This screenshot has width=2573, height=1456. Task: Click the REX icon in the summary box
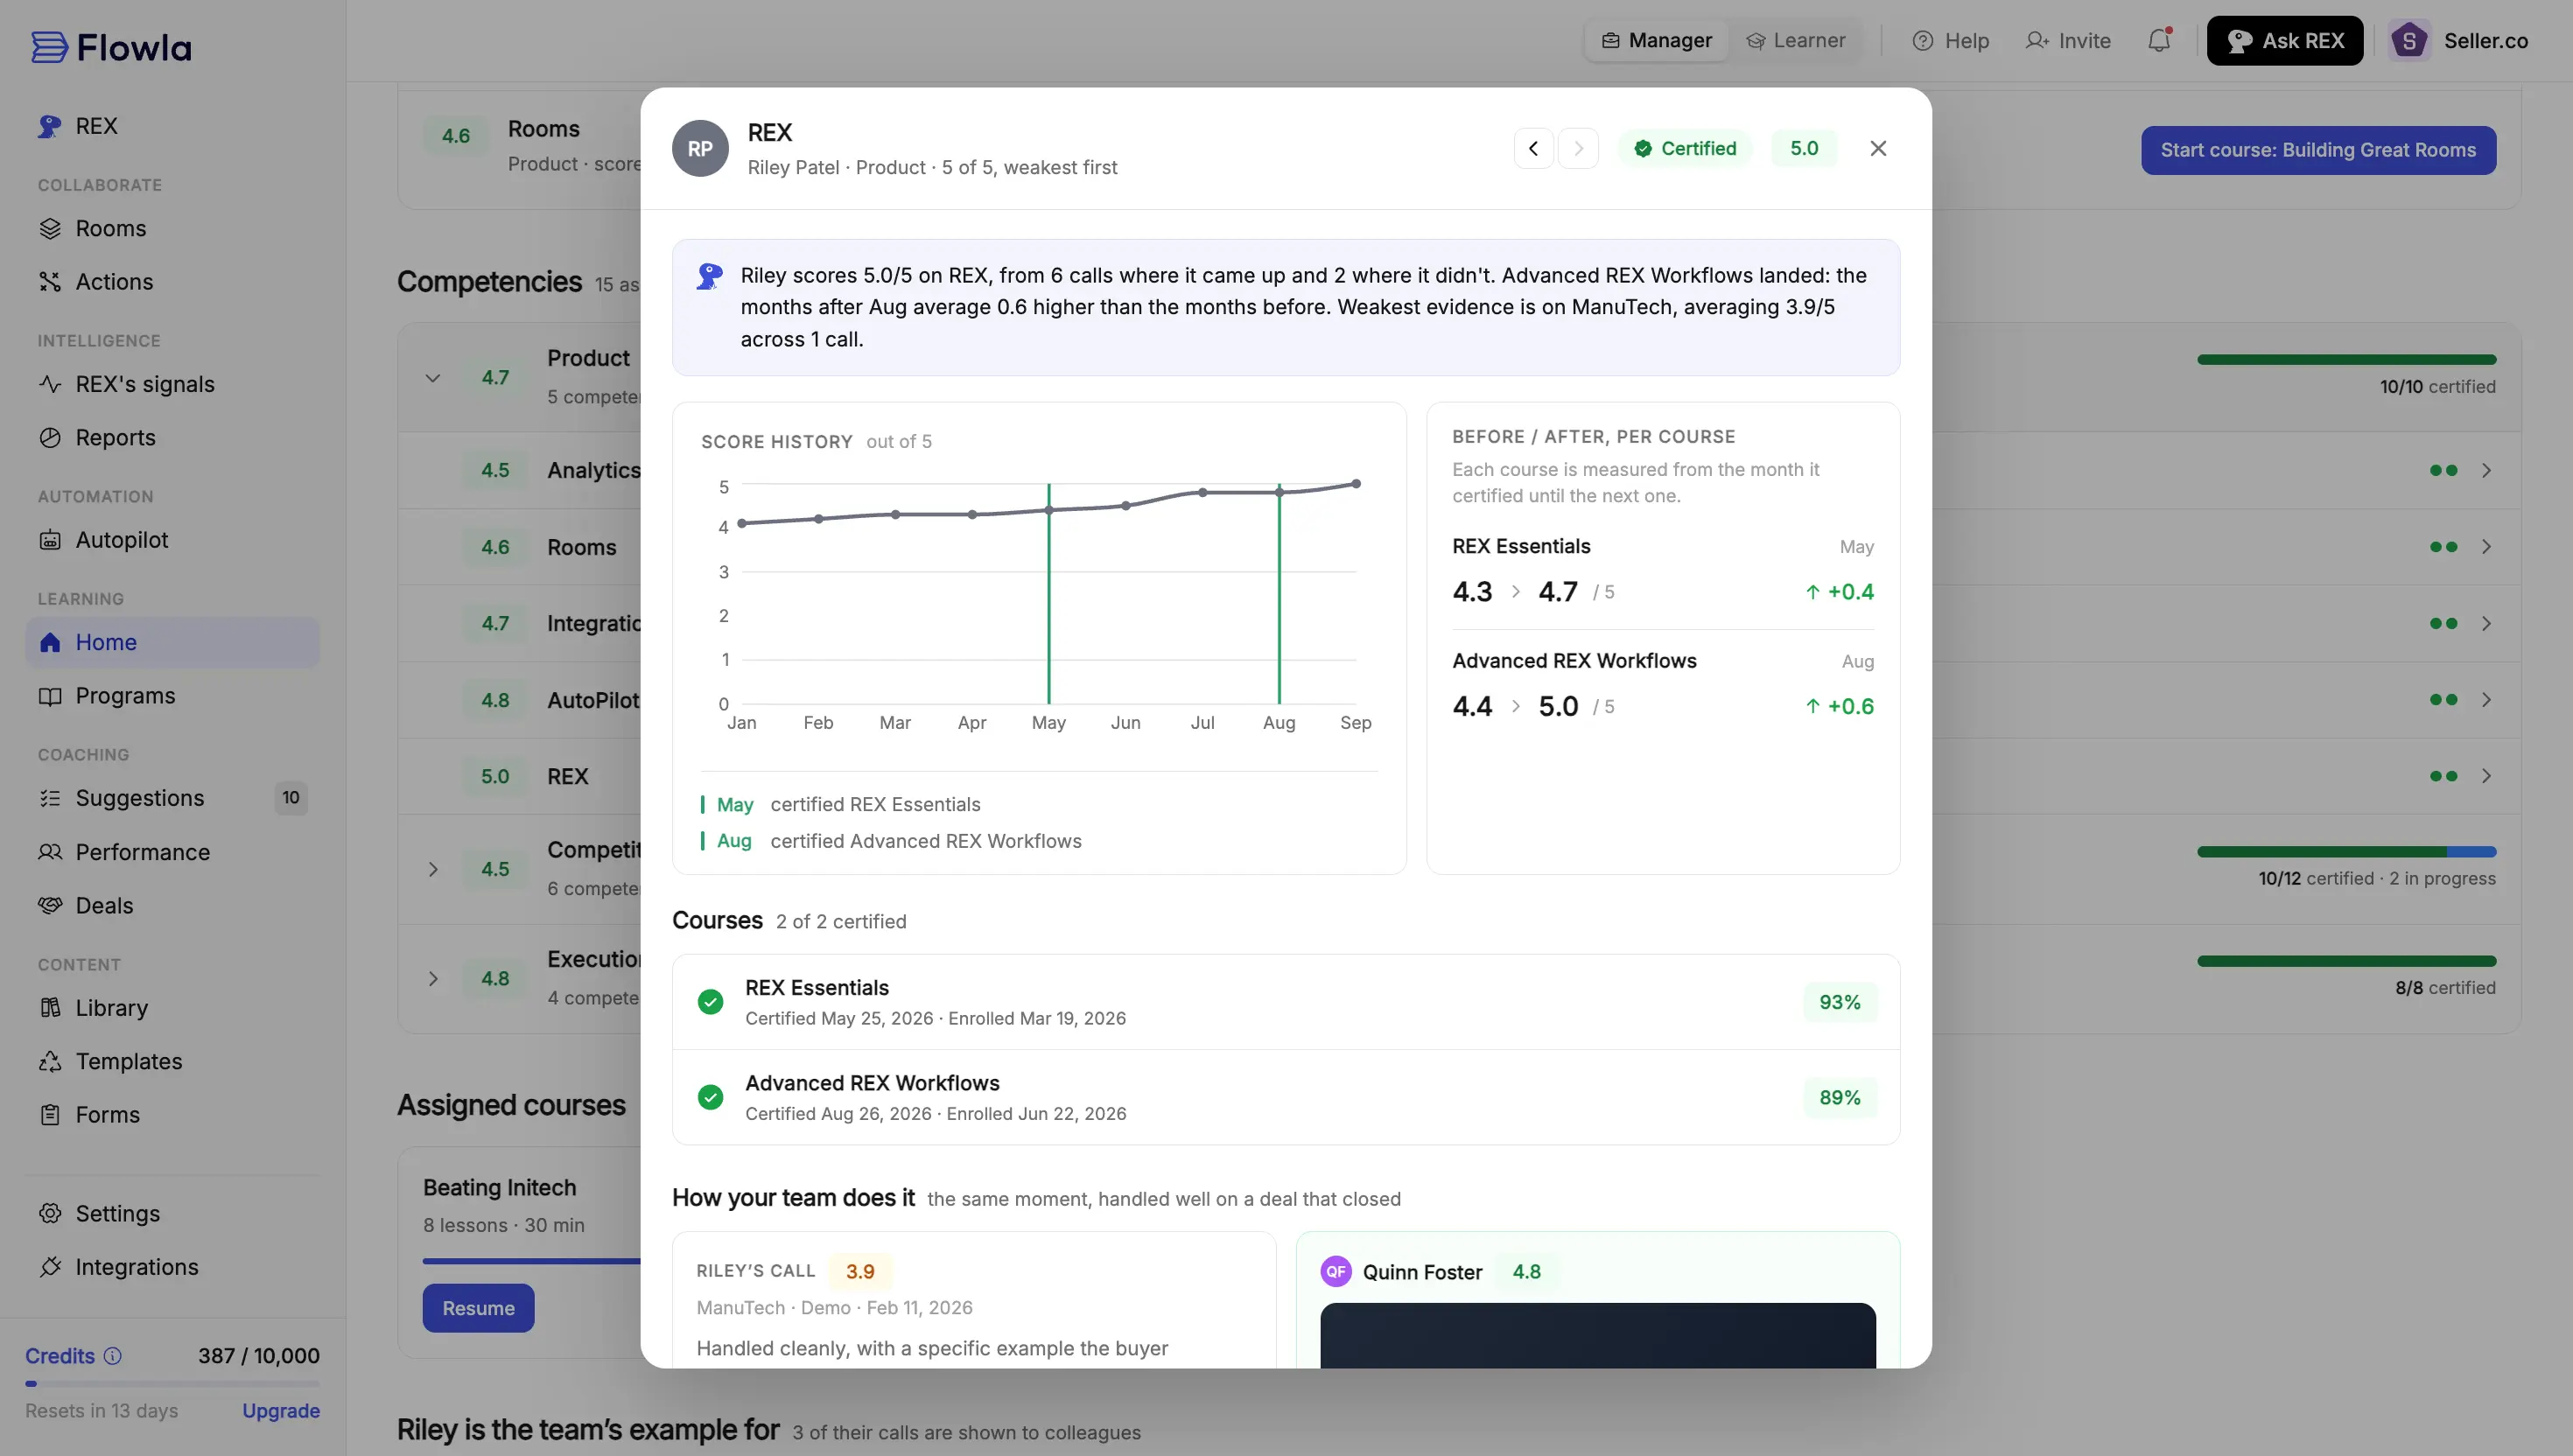pyautogui.click(x=709, y=276)
